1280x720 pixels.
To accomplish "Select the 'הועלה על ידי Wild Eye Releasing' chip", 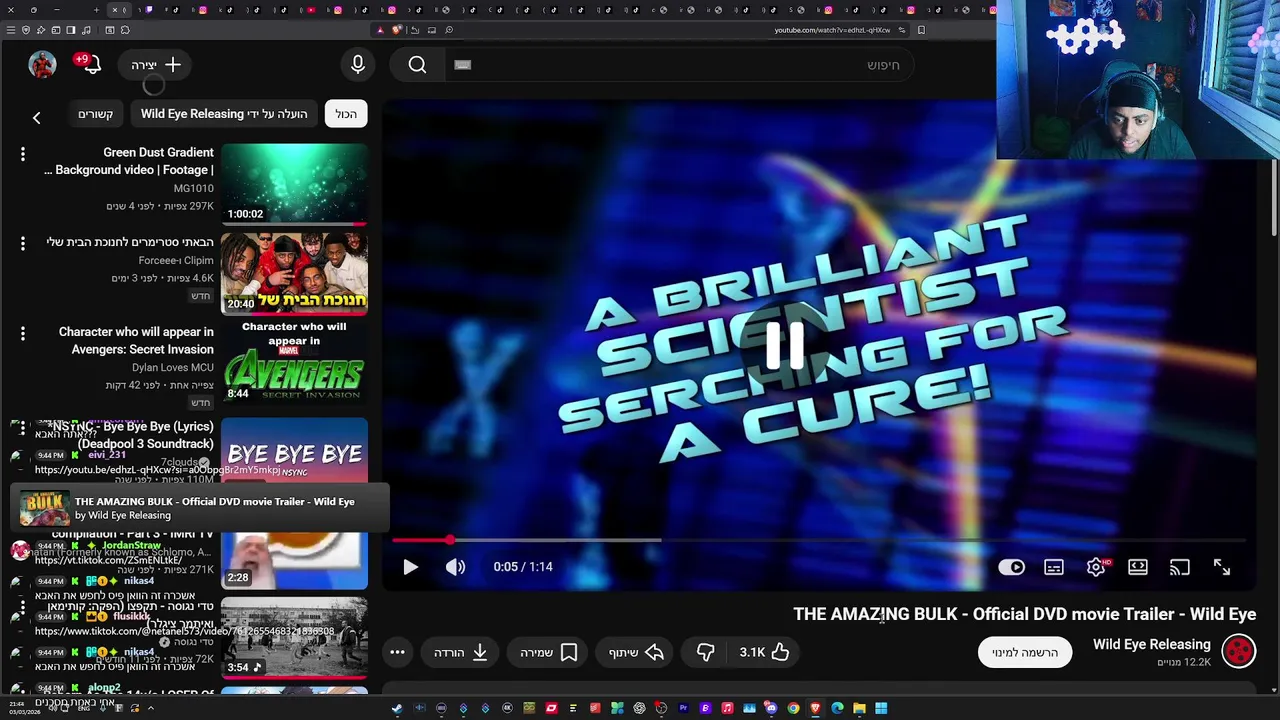I will [x=224, y=114].
